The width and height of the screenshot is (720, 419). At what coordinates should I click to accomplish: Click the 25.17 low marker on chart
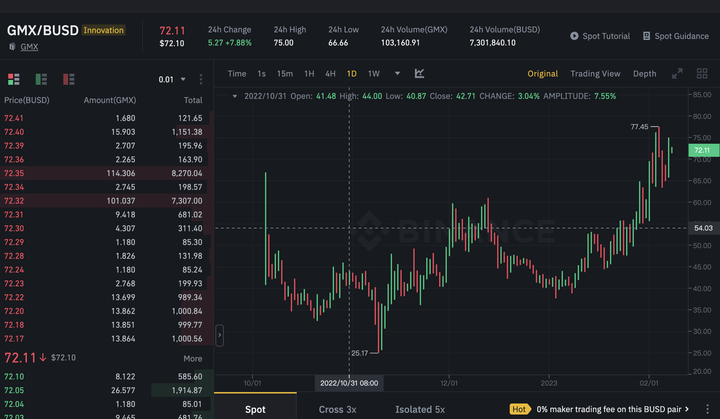[360, 353]
